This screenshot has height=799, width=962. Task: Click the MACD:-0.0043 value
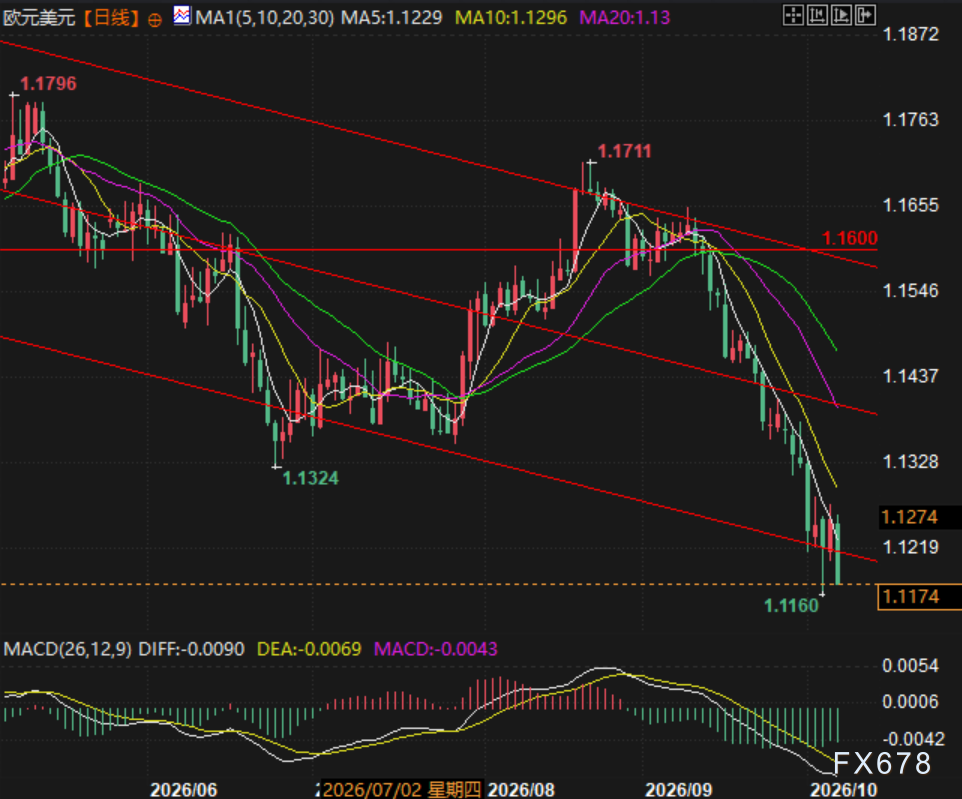[x=436, y=649]
